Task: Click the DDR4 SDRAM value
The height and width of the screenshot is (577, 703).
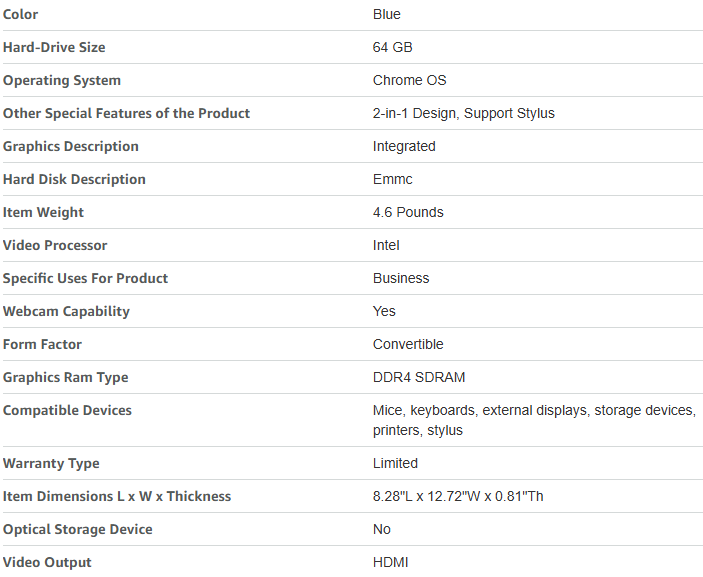Action: tap(419, 377)
